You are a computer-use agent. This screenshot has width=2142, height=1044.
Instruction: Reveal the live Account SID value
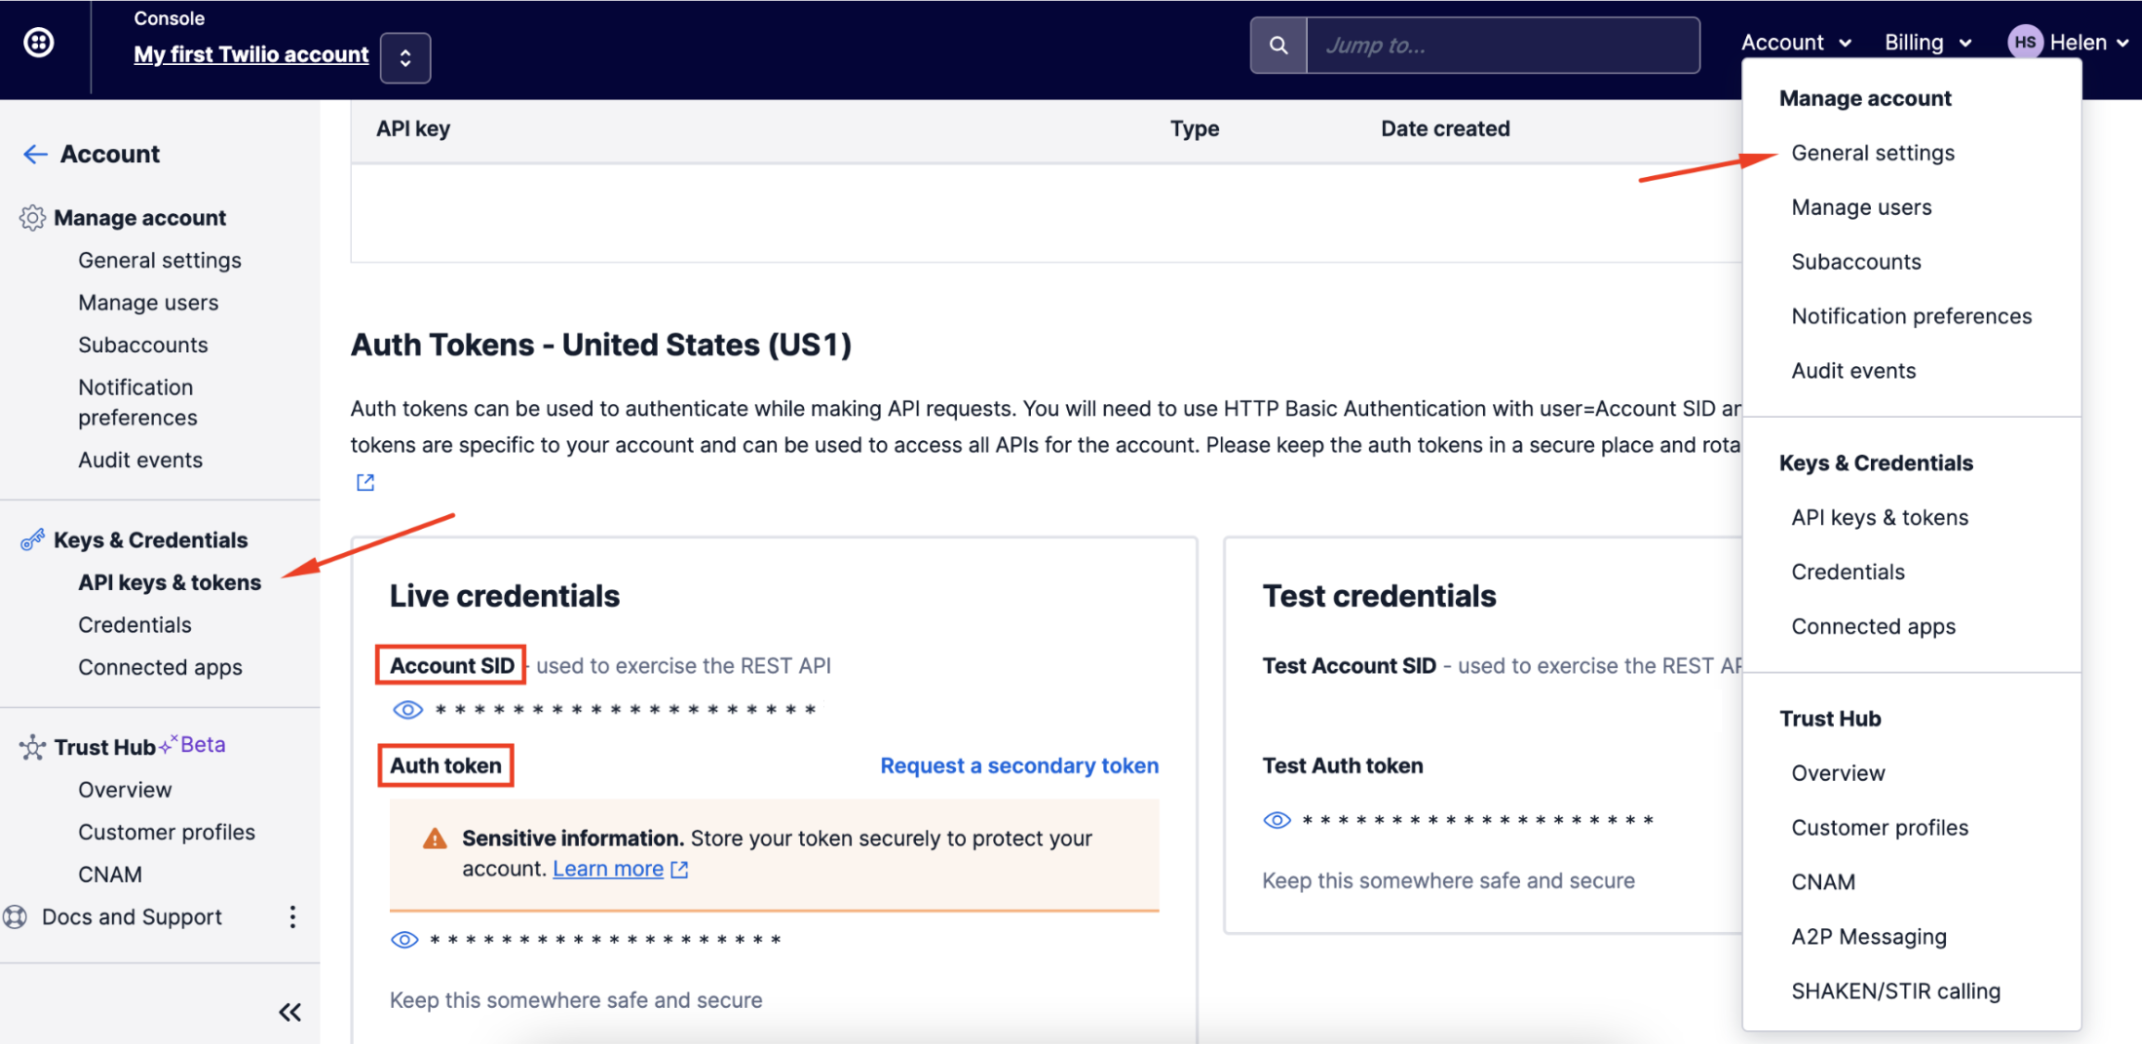(407, 710)
